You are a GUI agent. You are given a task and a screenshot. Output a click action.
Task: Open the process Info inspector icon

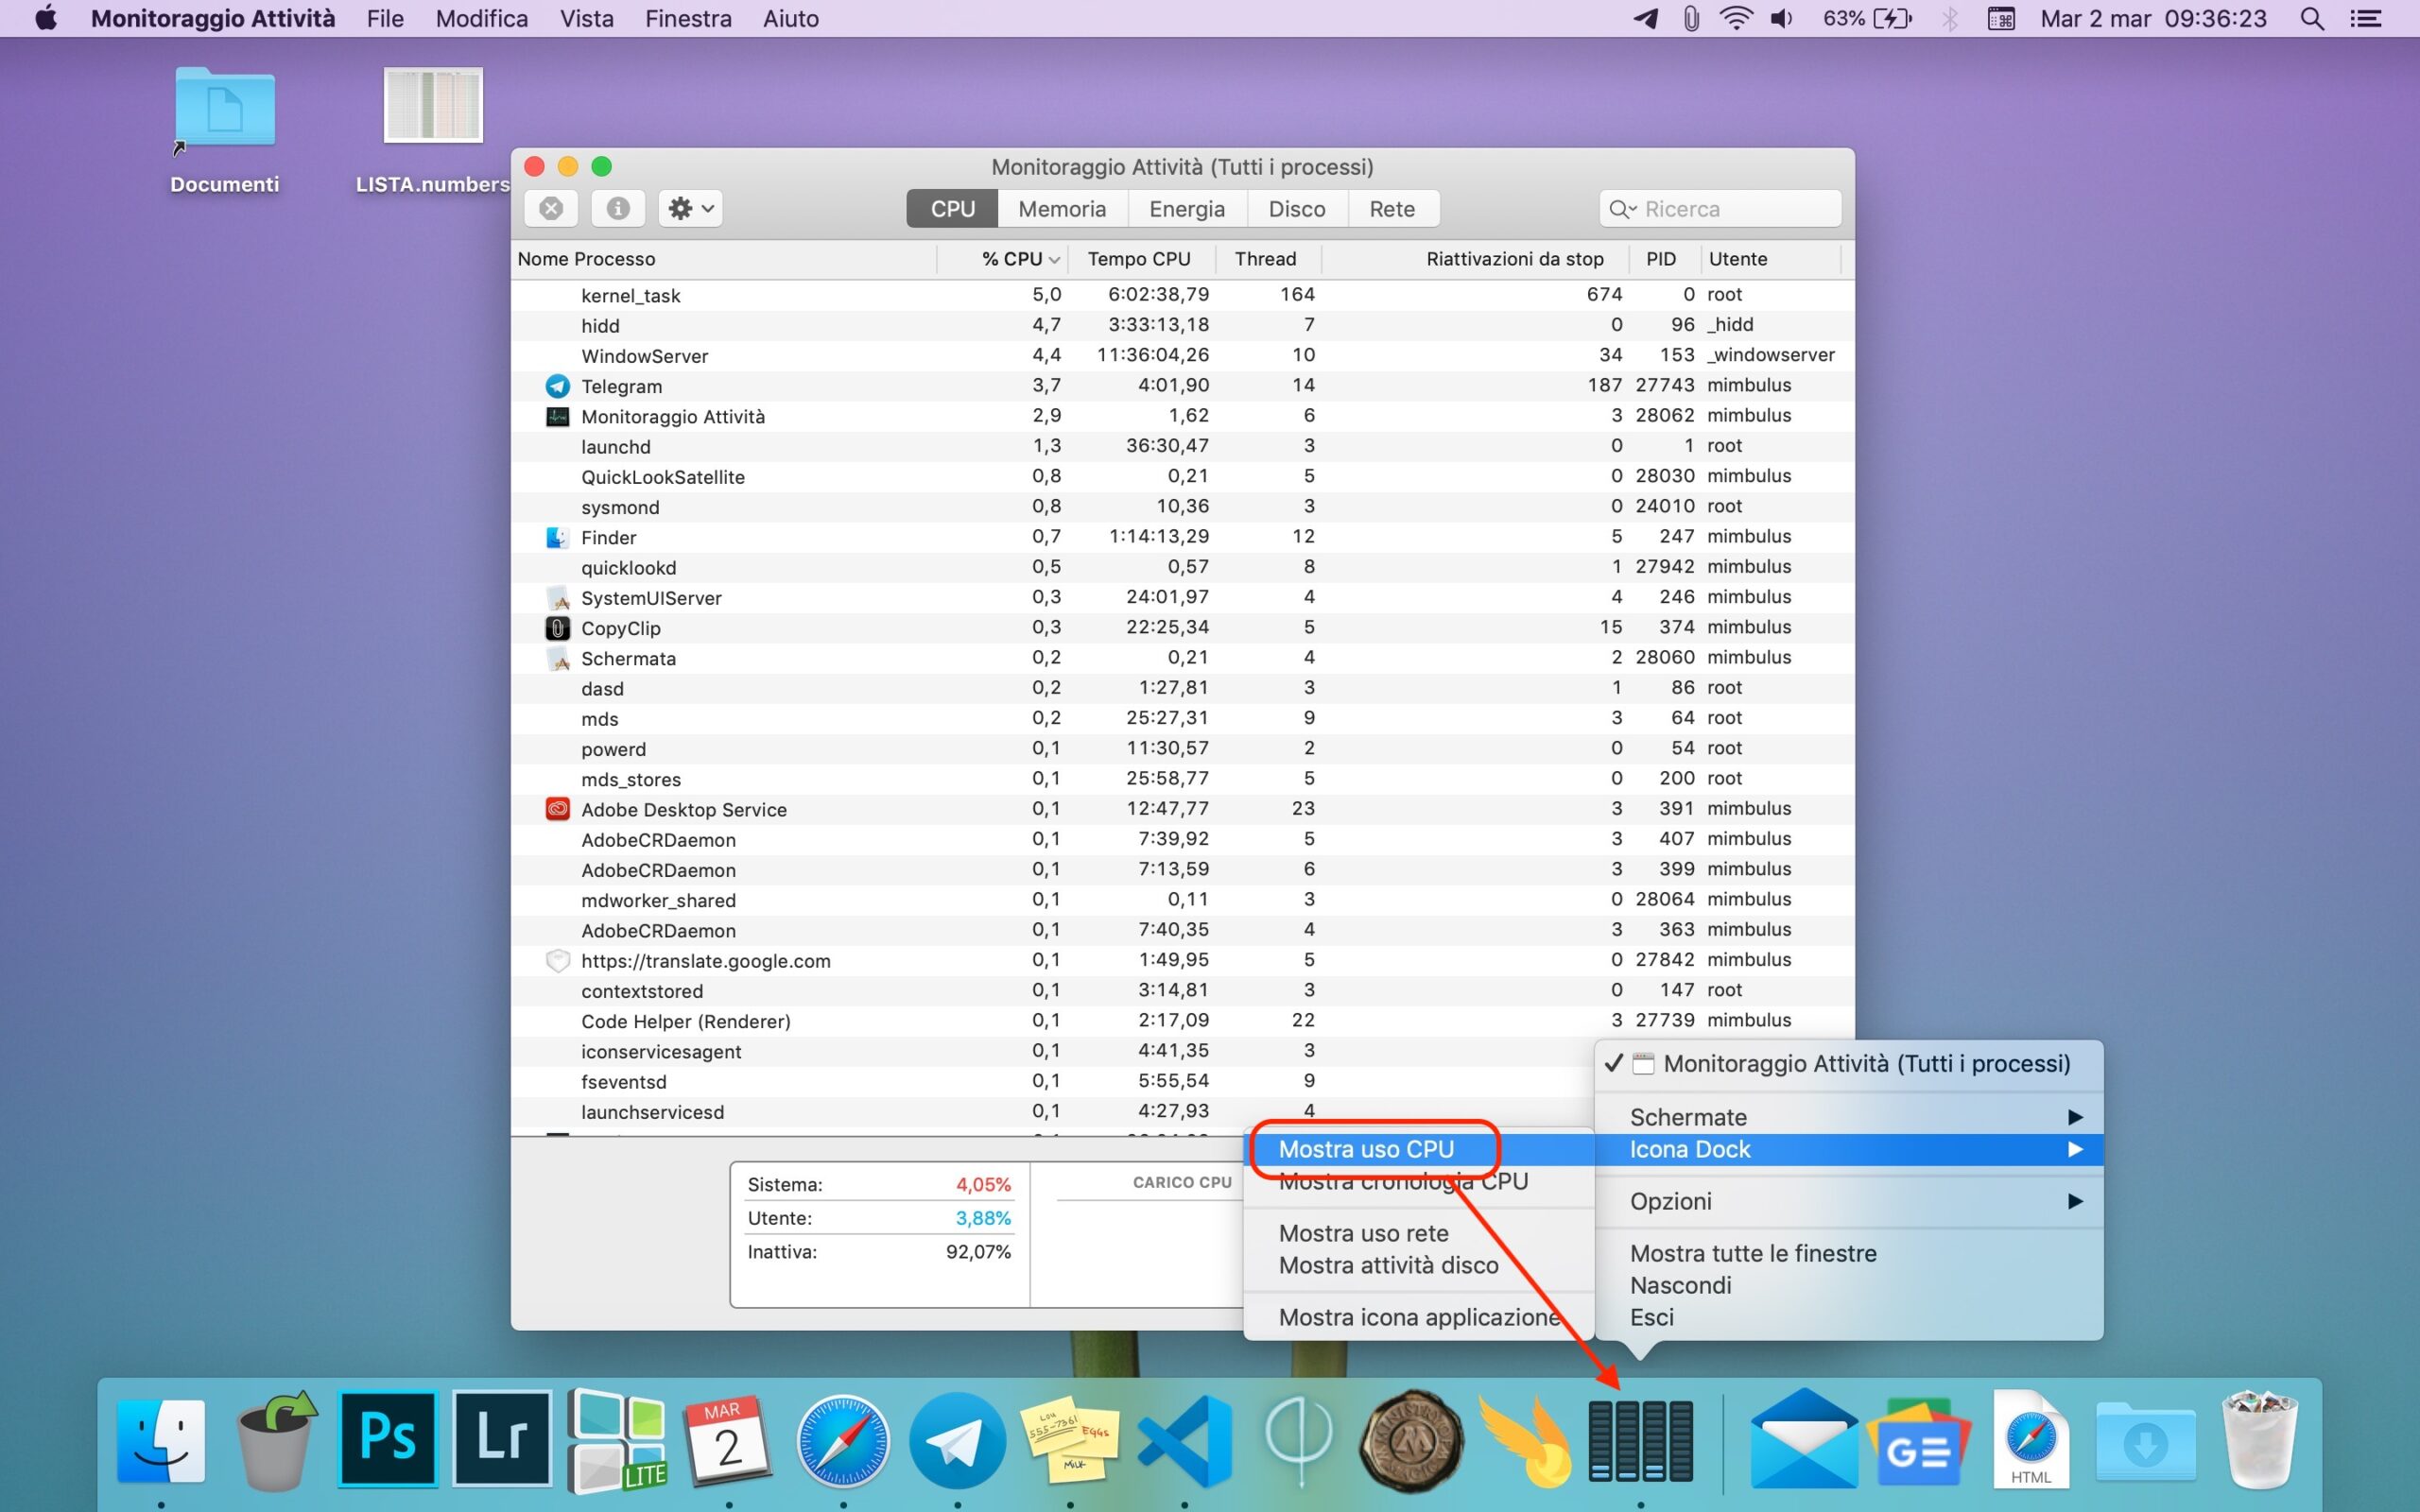[x=618, y=208]
